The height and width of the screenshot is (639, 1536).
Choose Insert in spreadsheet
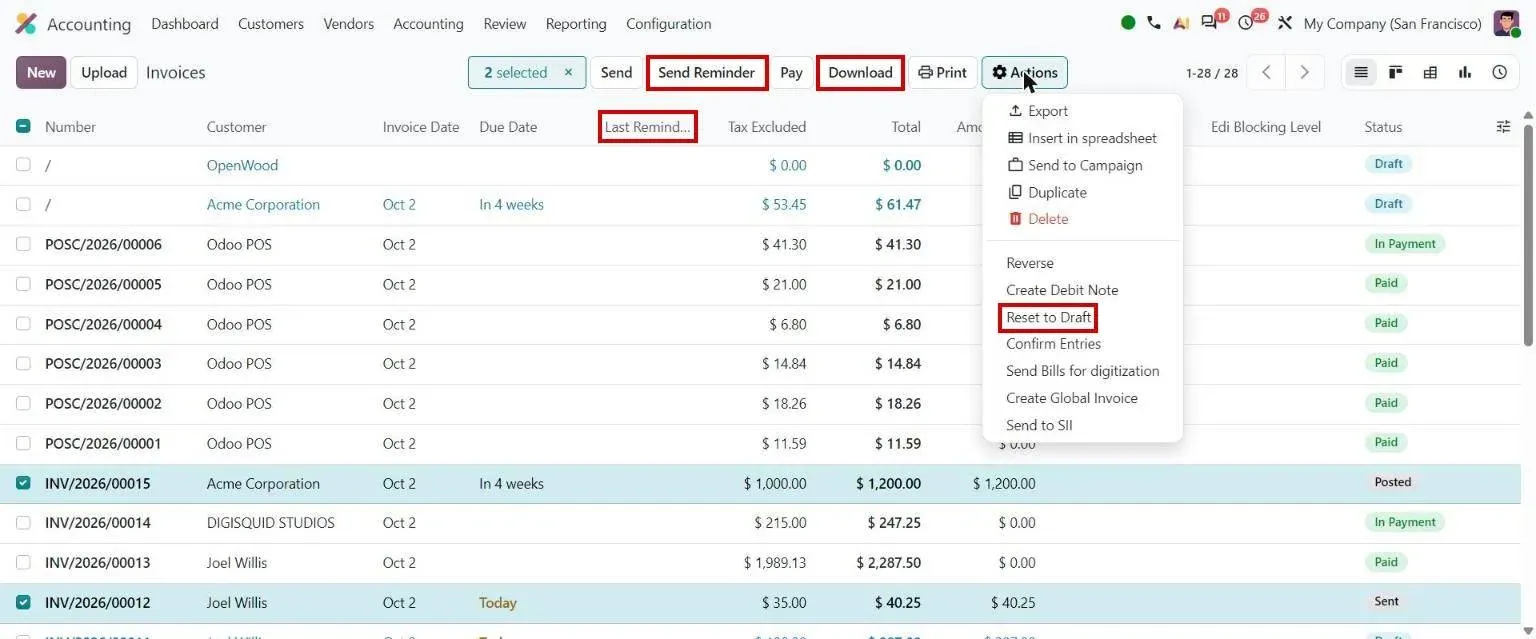[1082, 138]
